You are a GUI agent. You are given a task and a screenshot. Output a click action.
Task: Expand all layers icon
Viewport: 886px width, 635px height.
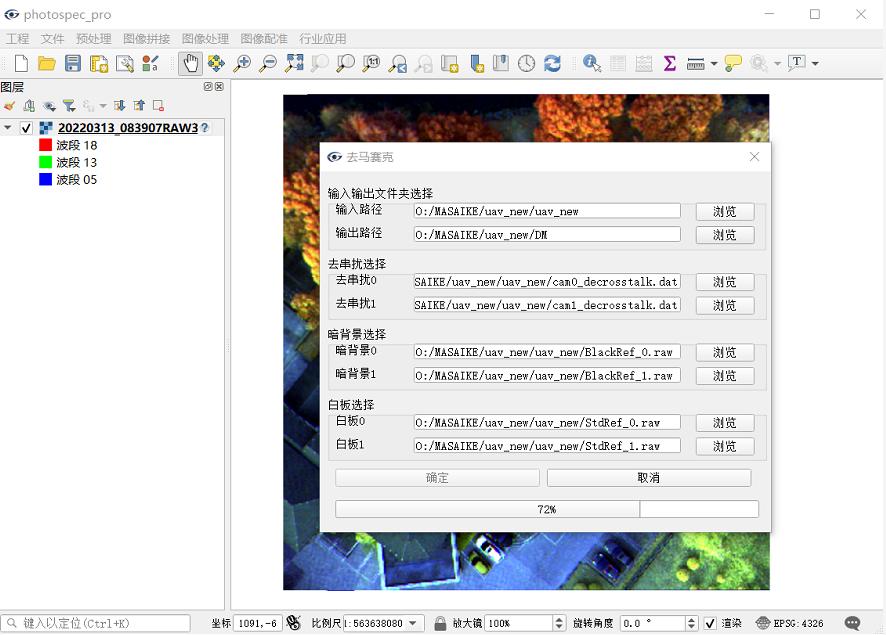119,106
